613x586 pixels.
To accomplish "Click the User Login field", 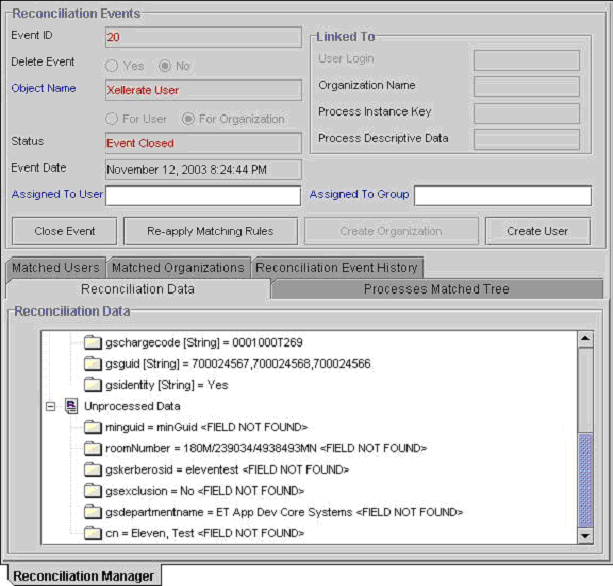I will pos(527,60).
